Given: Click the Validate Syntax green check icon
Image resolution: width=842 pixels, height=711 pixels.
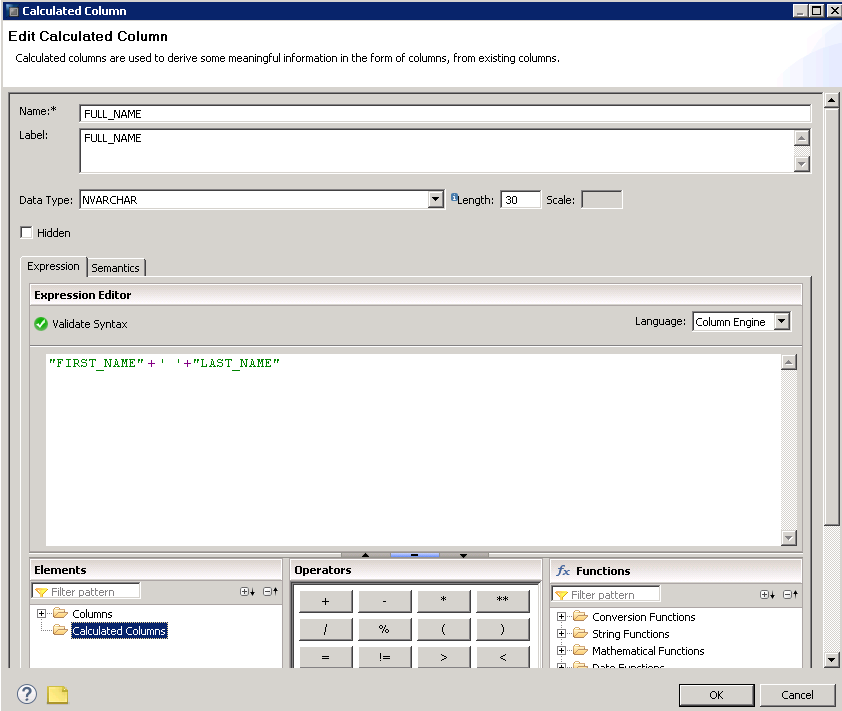Looking at the screenshot, I should (41, 324).
